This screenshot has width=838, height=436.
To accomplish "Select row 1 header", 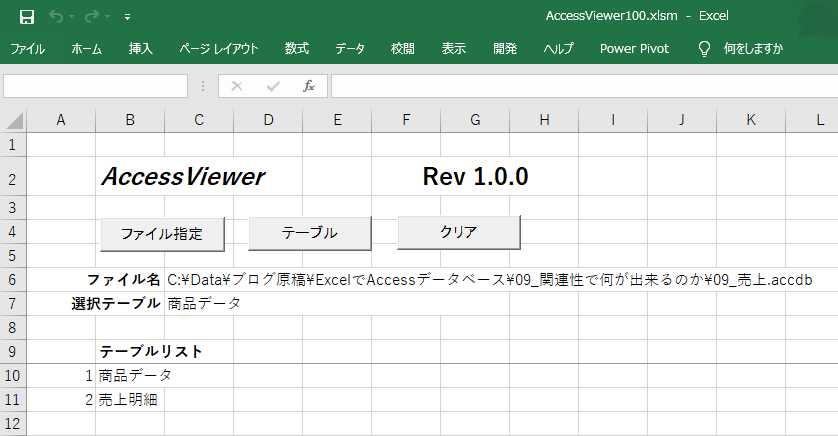I will 13,144.
